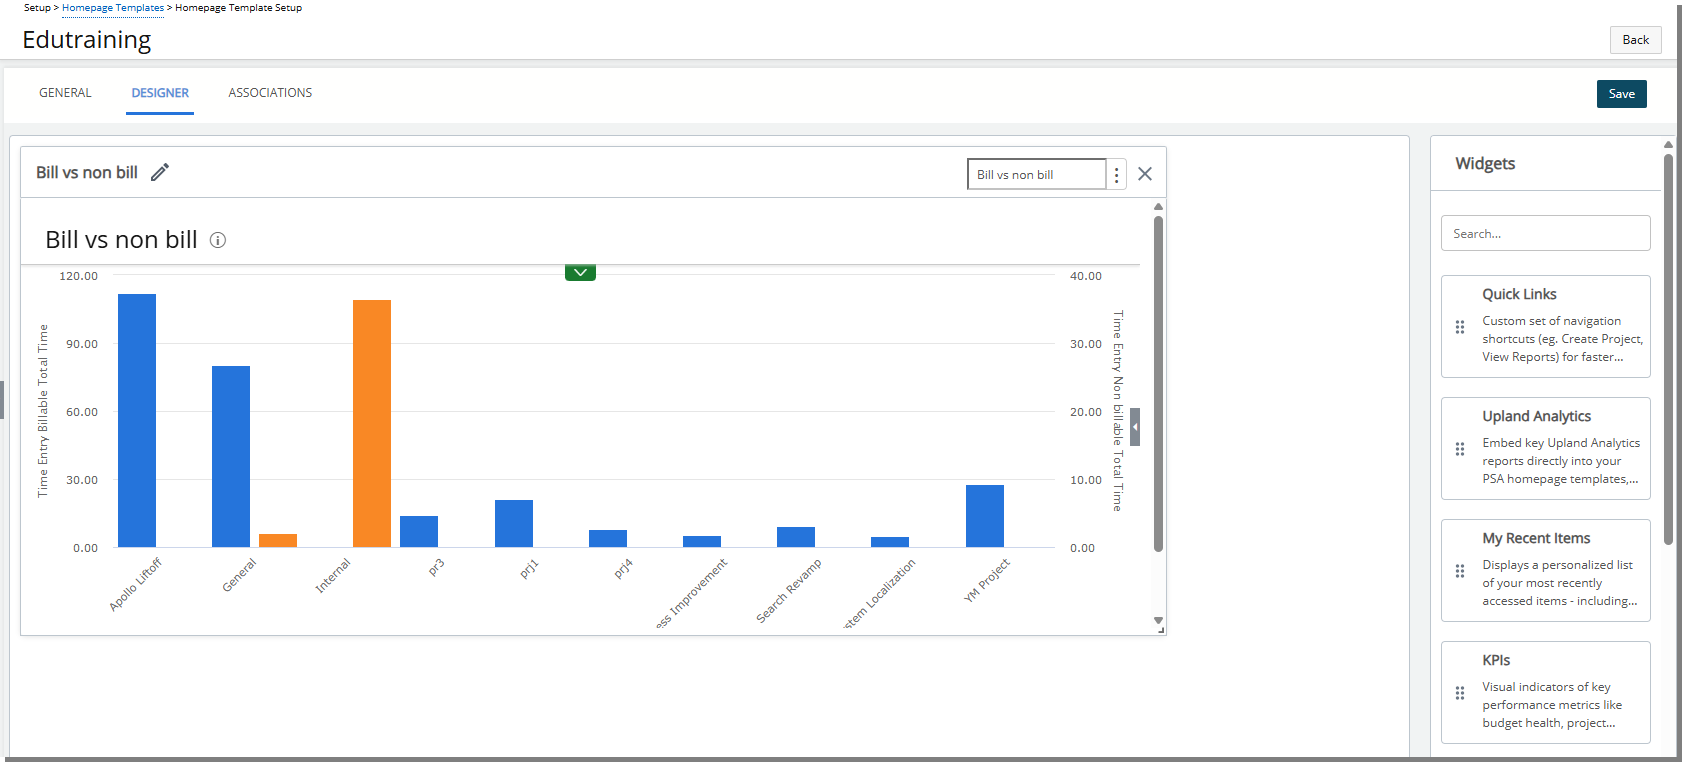Select the KPIs widget card

point(1546,693)
